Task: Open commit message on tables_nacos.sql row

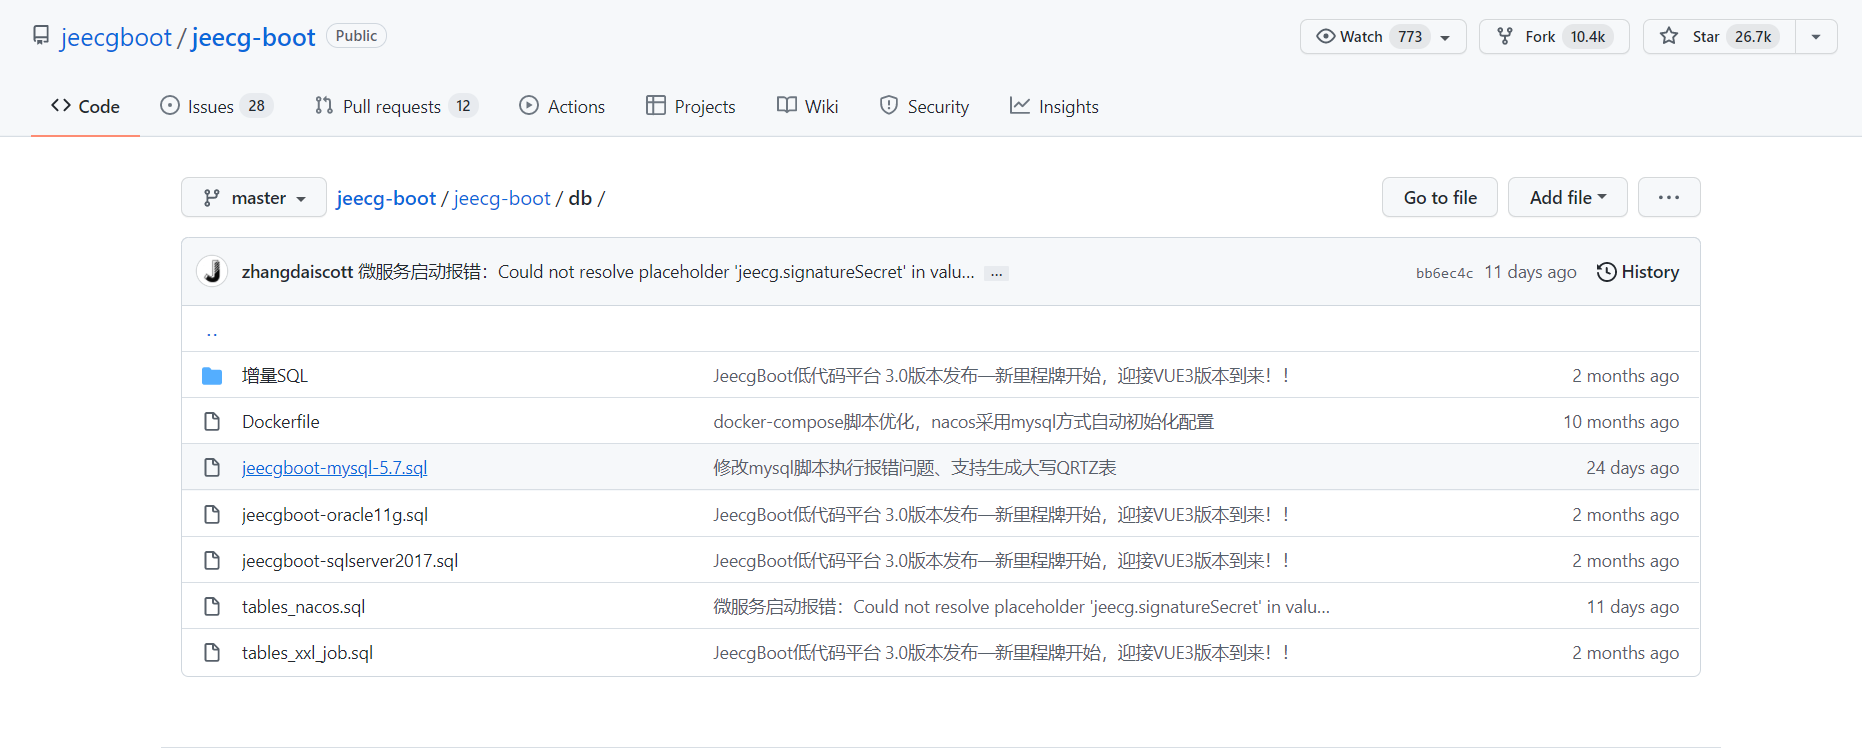Action: click(x=1022, y=607)
